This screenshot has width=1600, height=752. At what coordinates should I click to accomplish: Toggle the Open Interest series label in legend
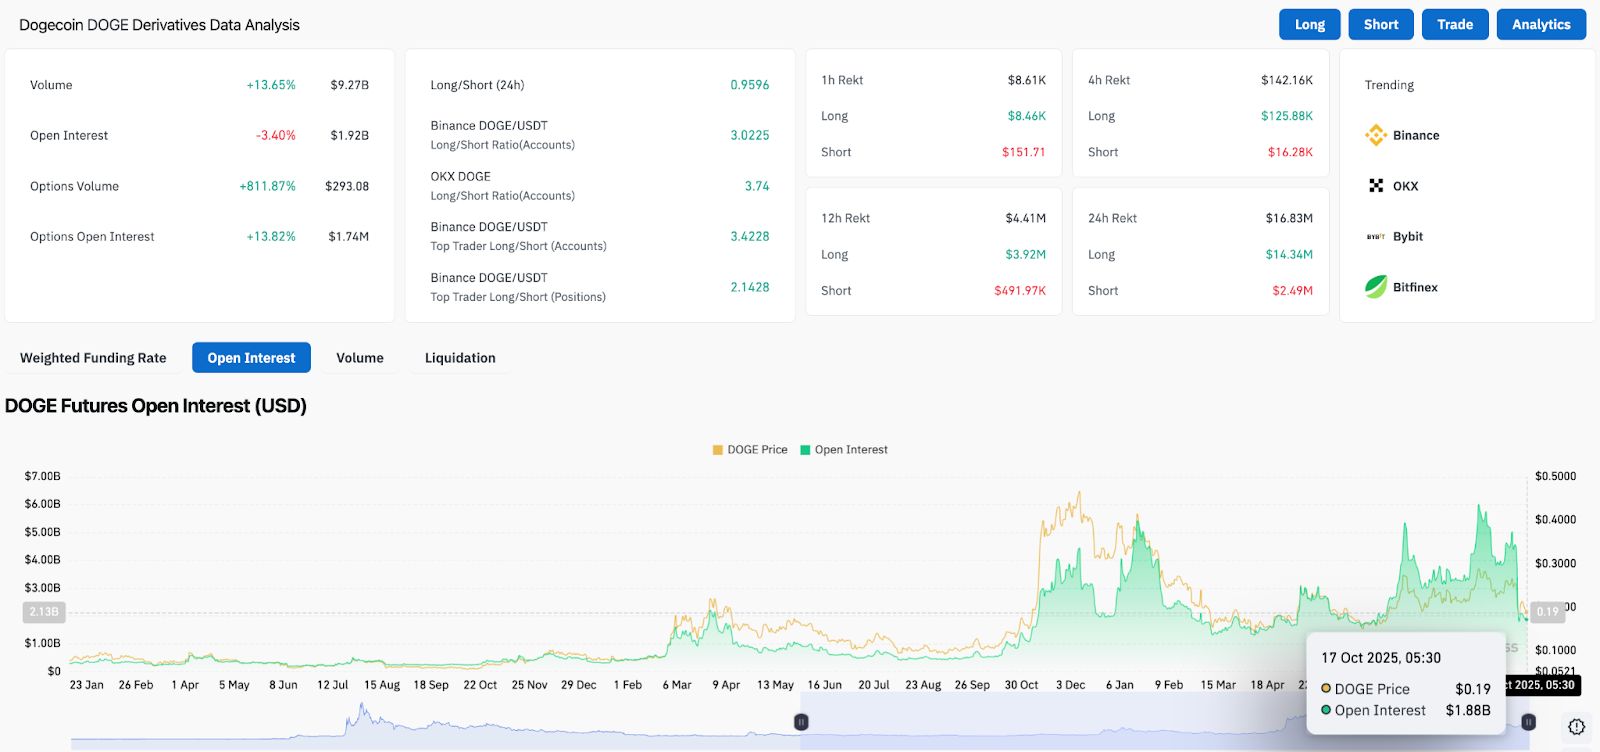tap(851, 450)
